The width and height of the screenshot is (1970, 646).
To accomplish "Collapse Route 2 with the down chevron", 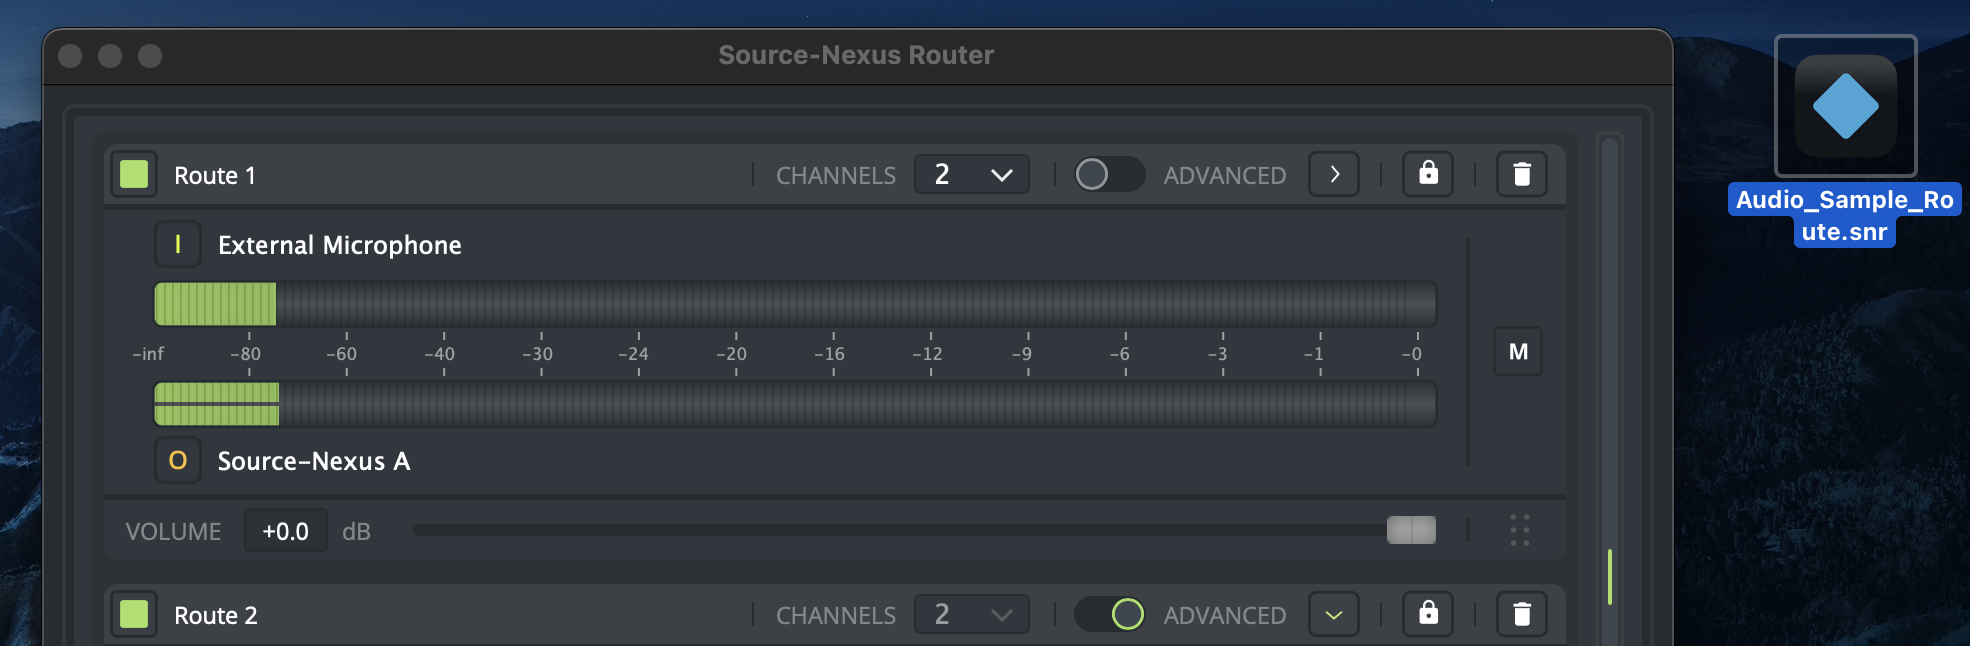I will [1334, 613].
